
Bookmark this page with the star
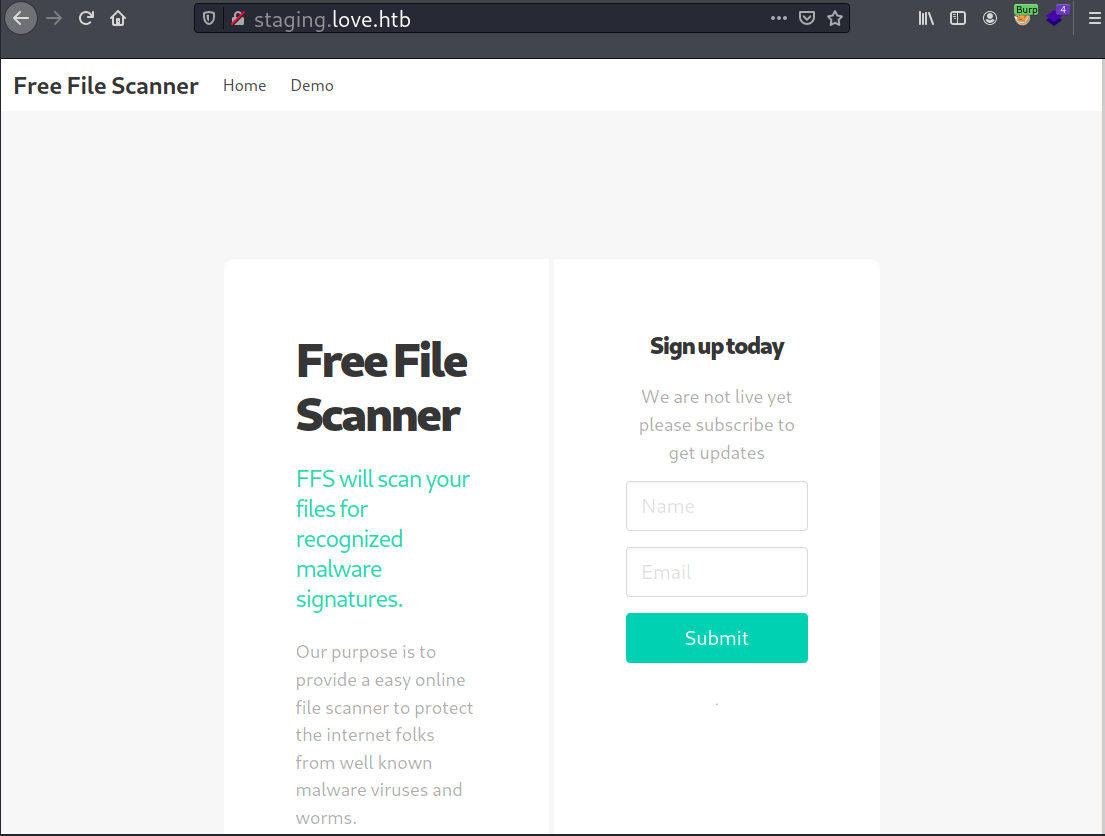pos(835,18)
